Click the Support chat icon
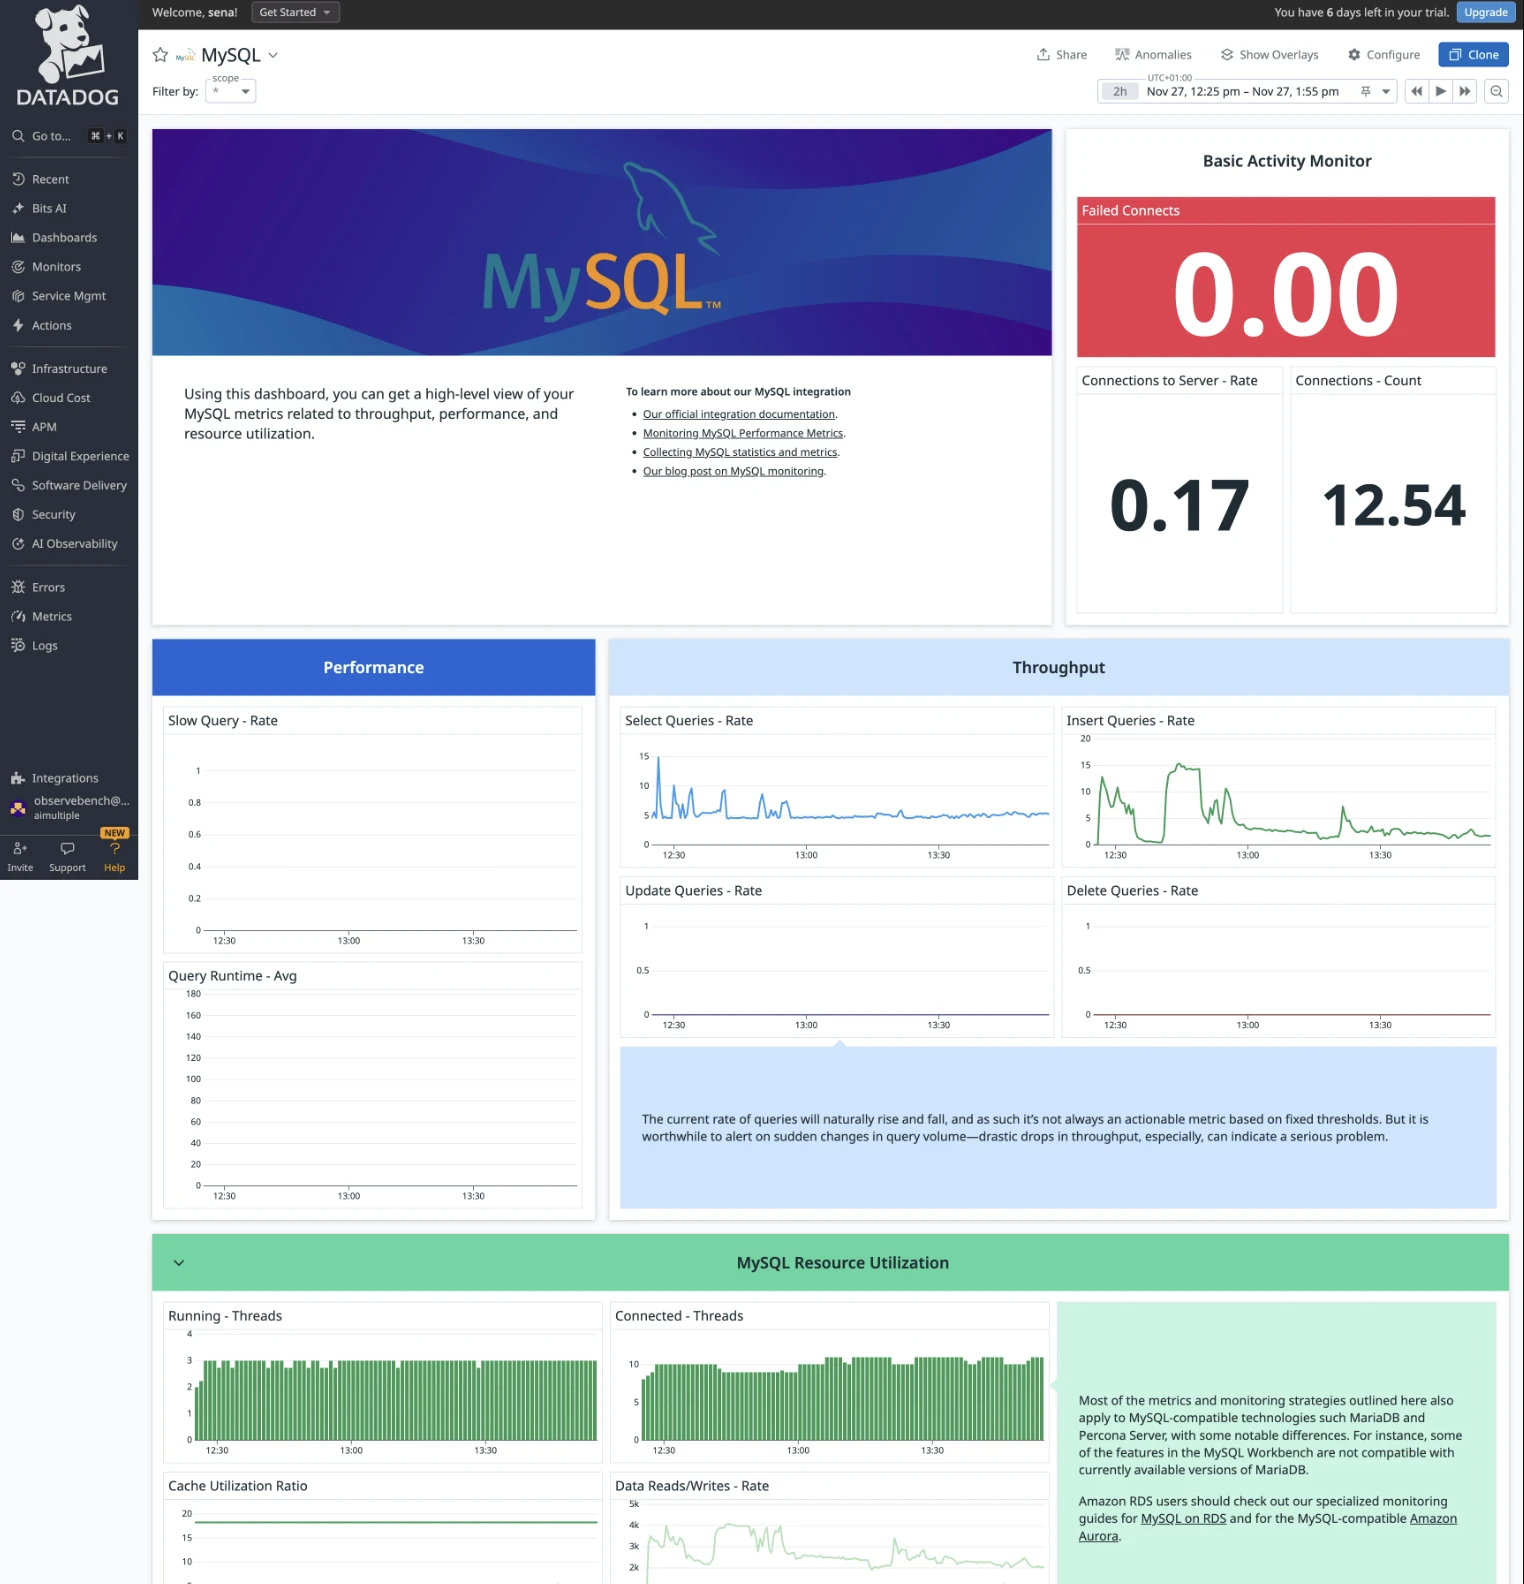This screenshot has height=1584, width=1524. [67, 848]
